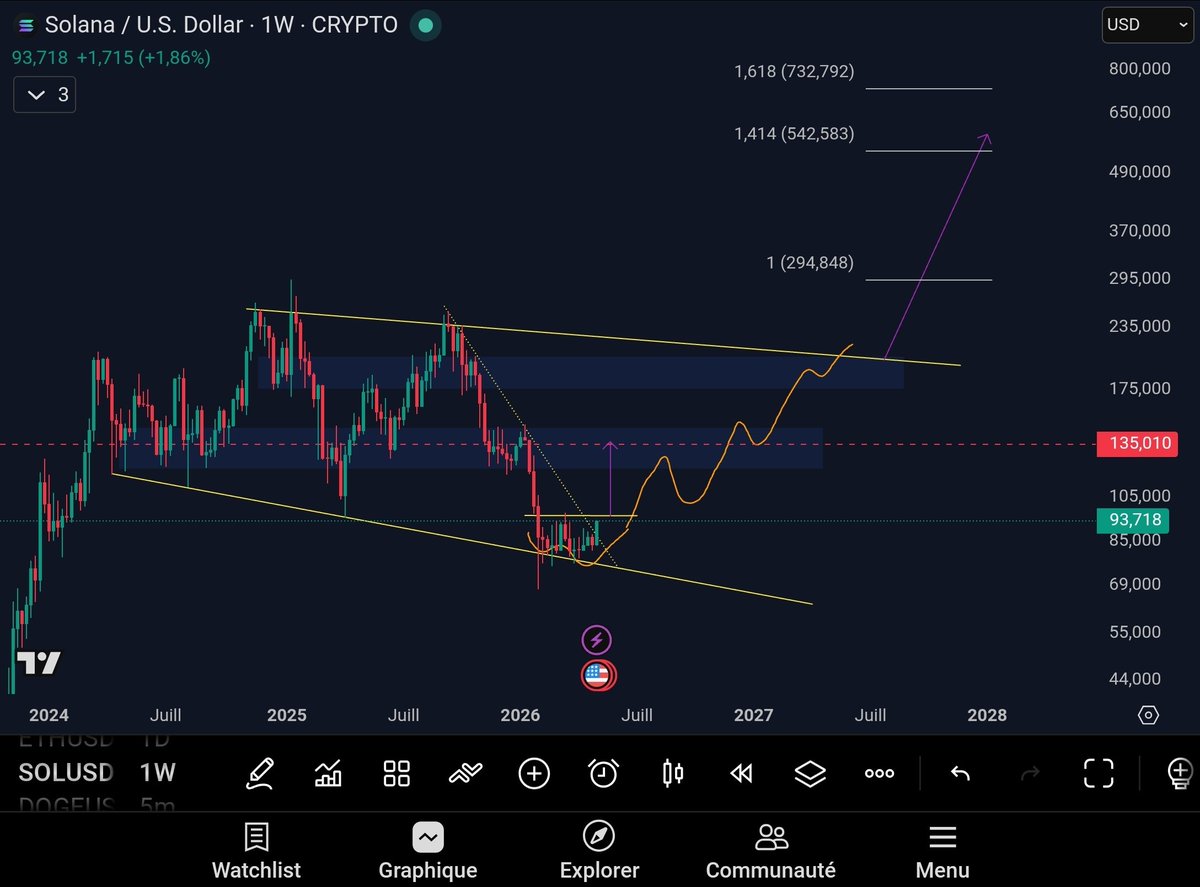Image resolution: width=1200 pixels, height=887 pixels.
Task: Open the Watchlist tab
Action: [x=256, y=851]
